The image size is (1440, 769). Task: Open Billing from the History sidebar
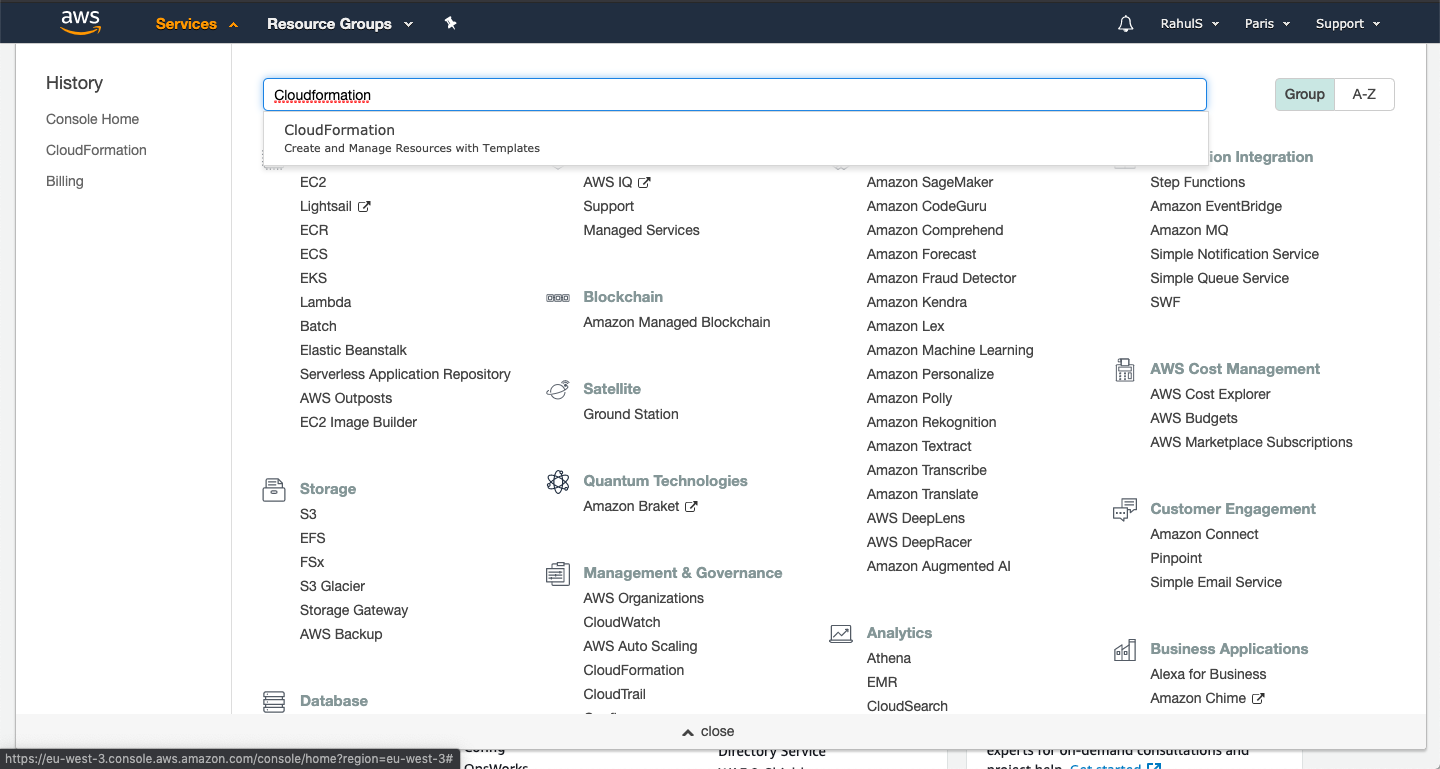coord(64,181)
